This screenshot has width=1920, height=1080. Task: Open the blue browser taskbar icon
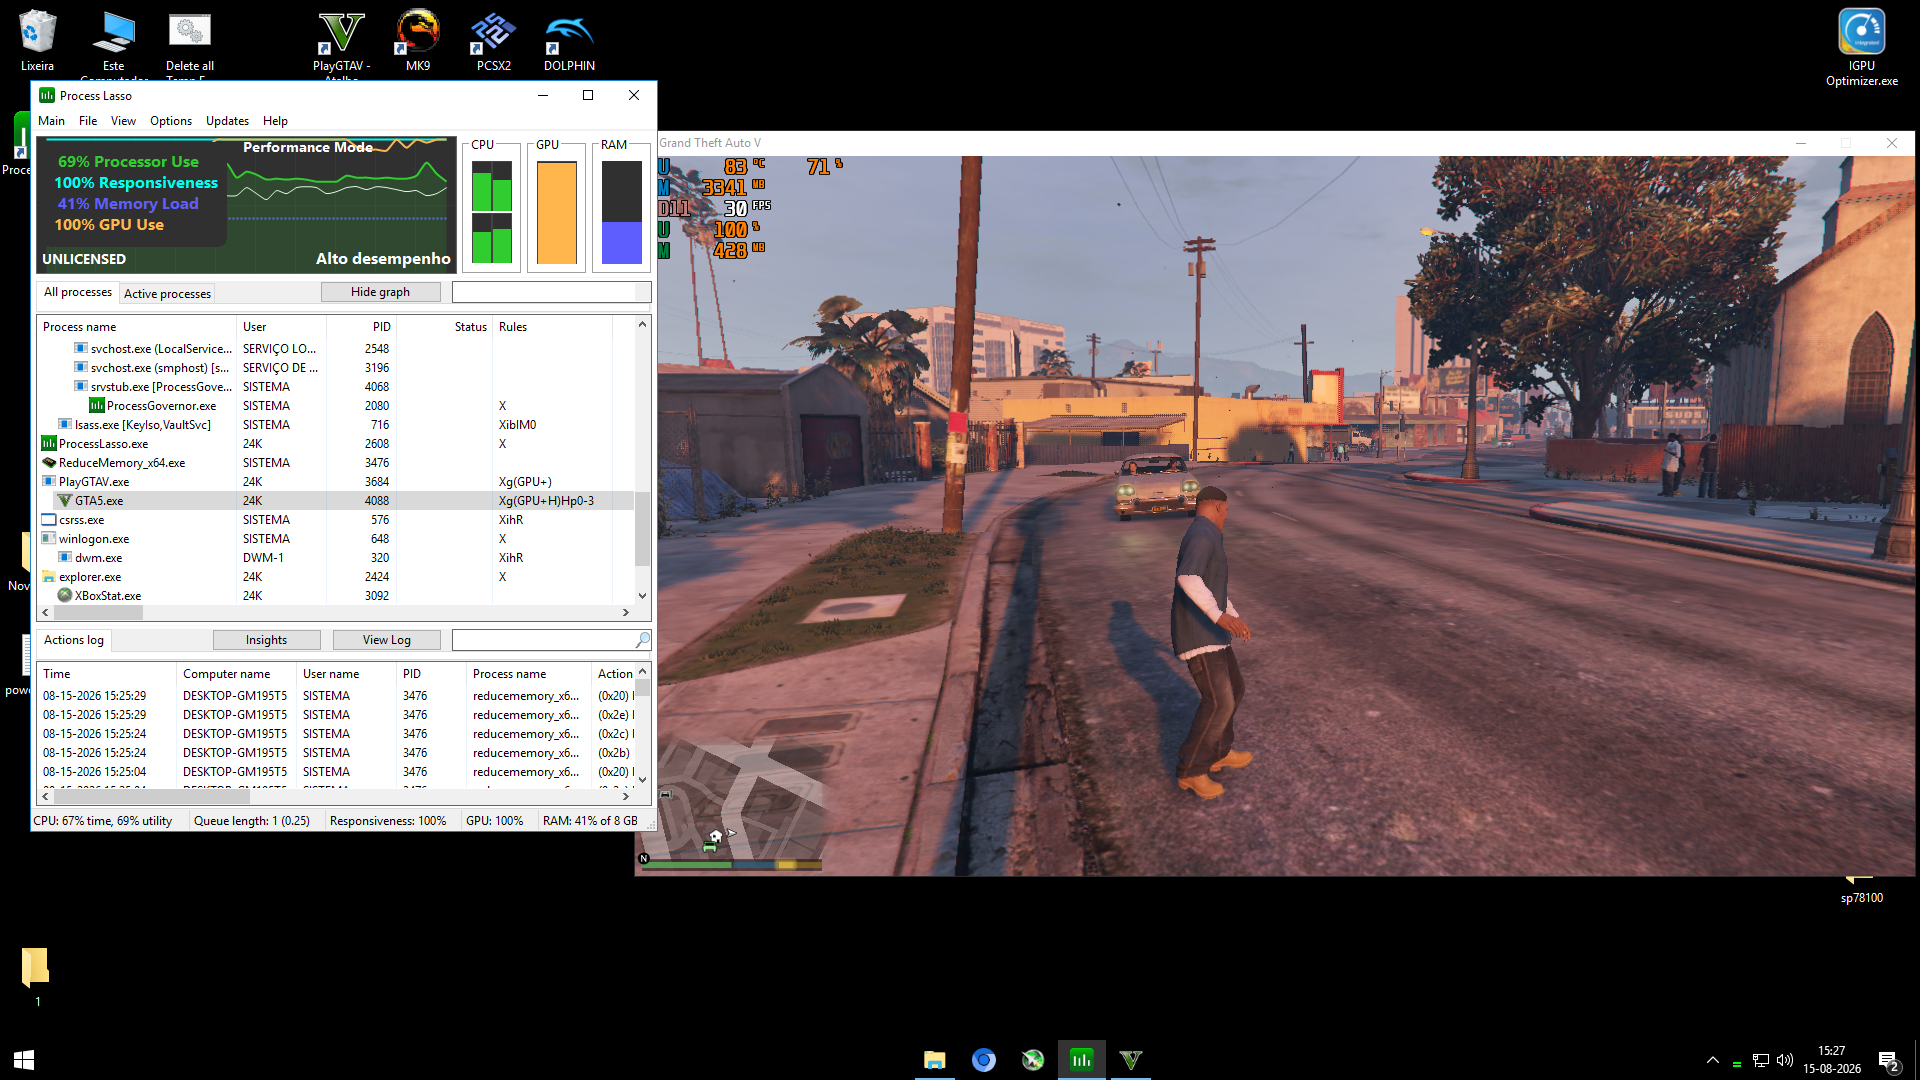(984, 1060)
